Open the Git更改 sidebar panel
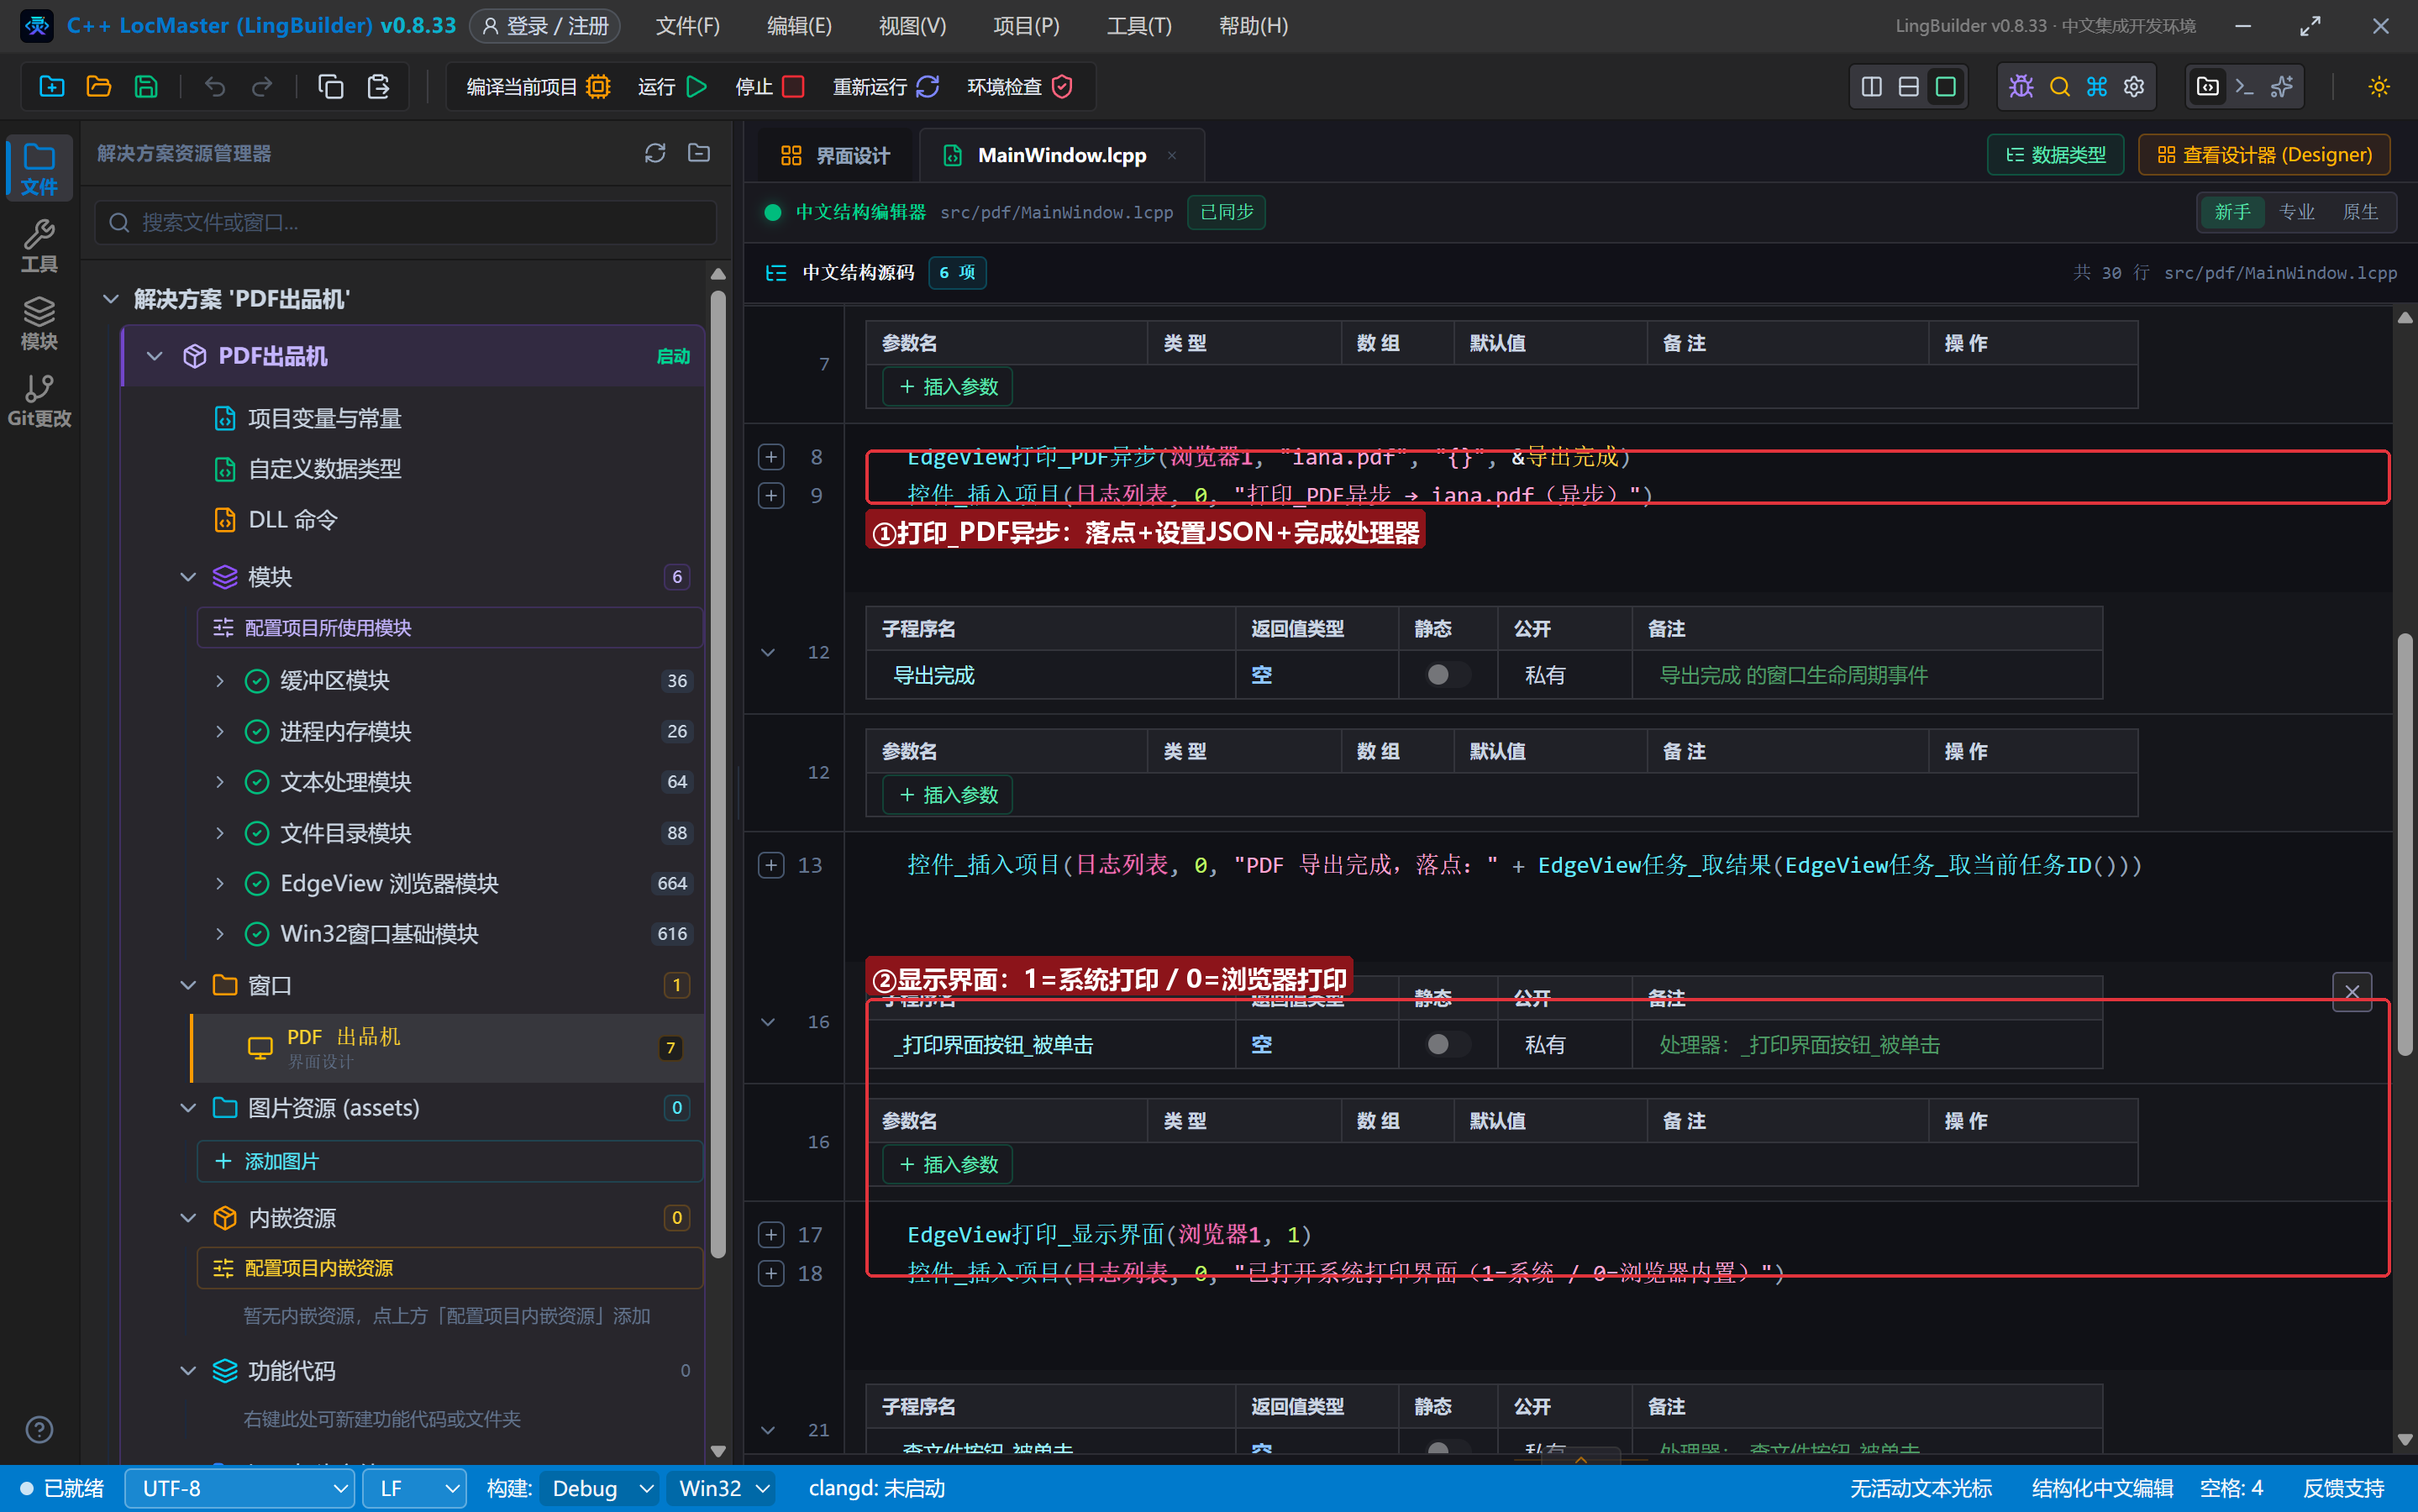The image size is (2418, 1512). (39, 401)
